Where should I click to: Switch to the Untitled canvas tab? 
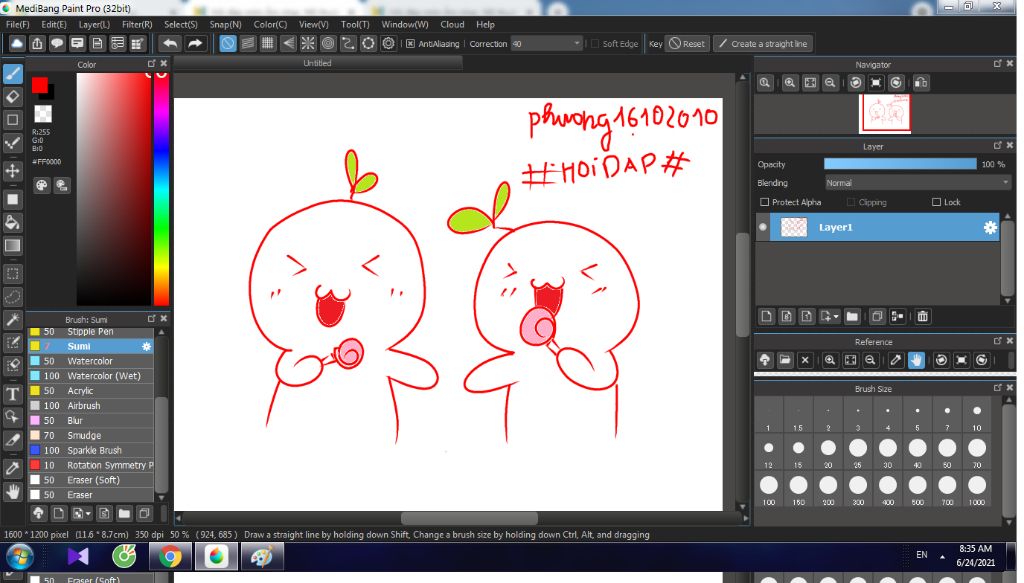[317, 63]
